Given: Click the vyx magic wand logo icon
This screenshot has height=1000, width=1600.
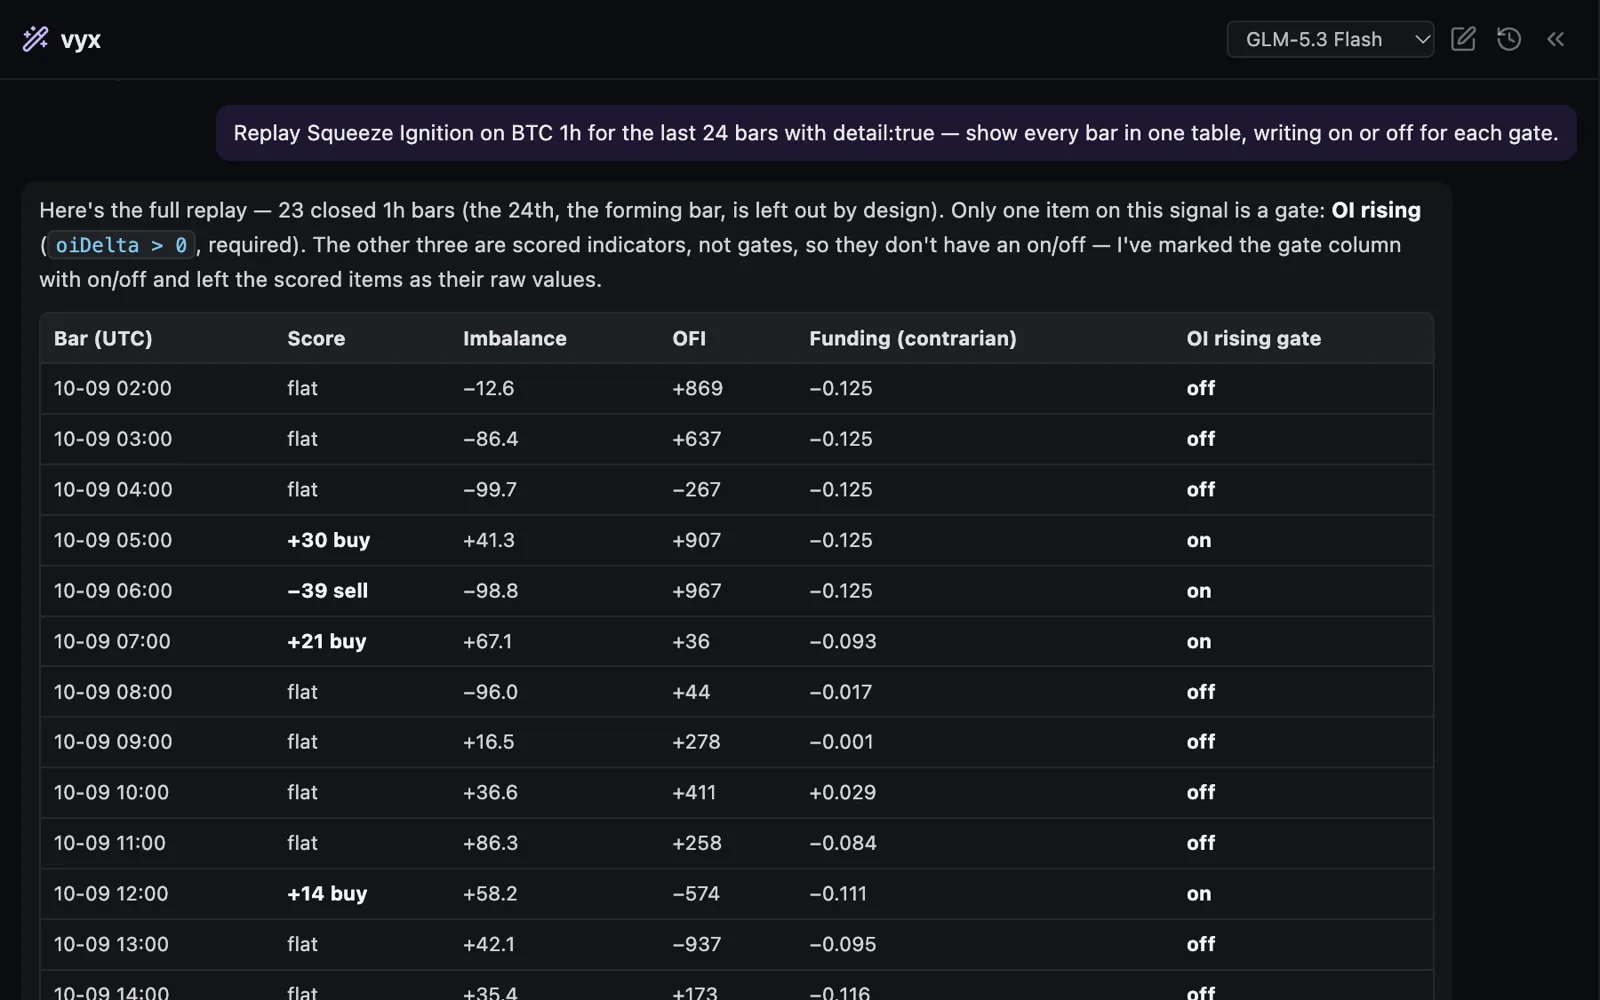Looking at the screenshot, I should click(35, 39).
